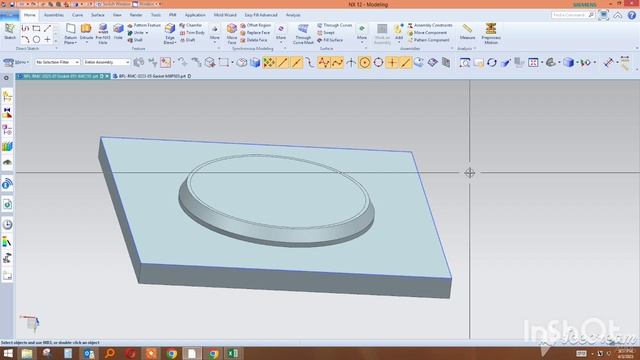This screenshot has height=360, width=640.
Task: Toggle the Arc Center snap point
Action: pyautogui.click(x=364, y=62)
